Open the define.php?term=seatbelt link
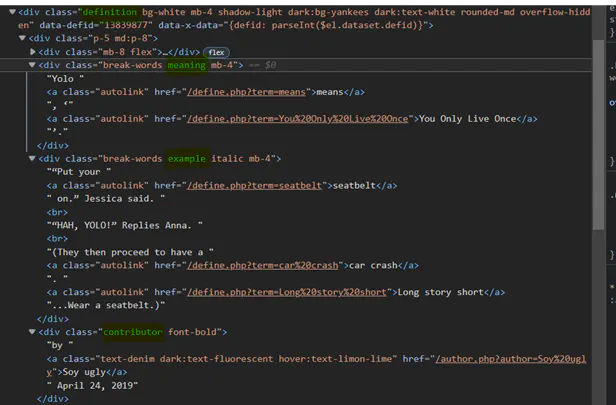 [x=254, y=185]
